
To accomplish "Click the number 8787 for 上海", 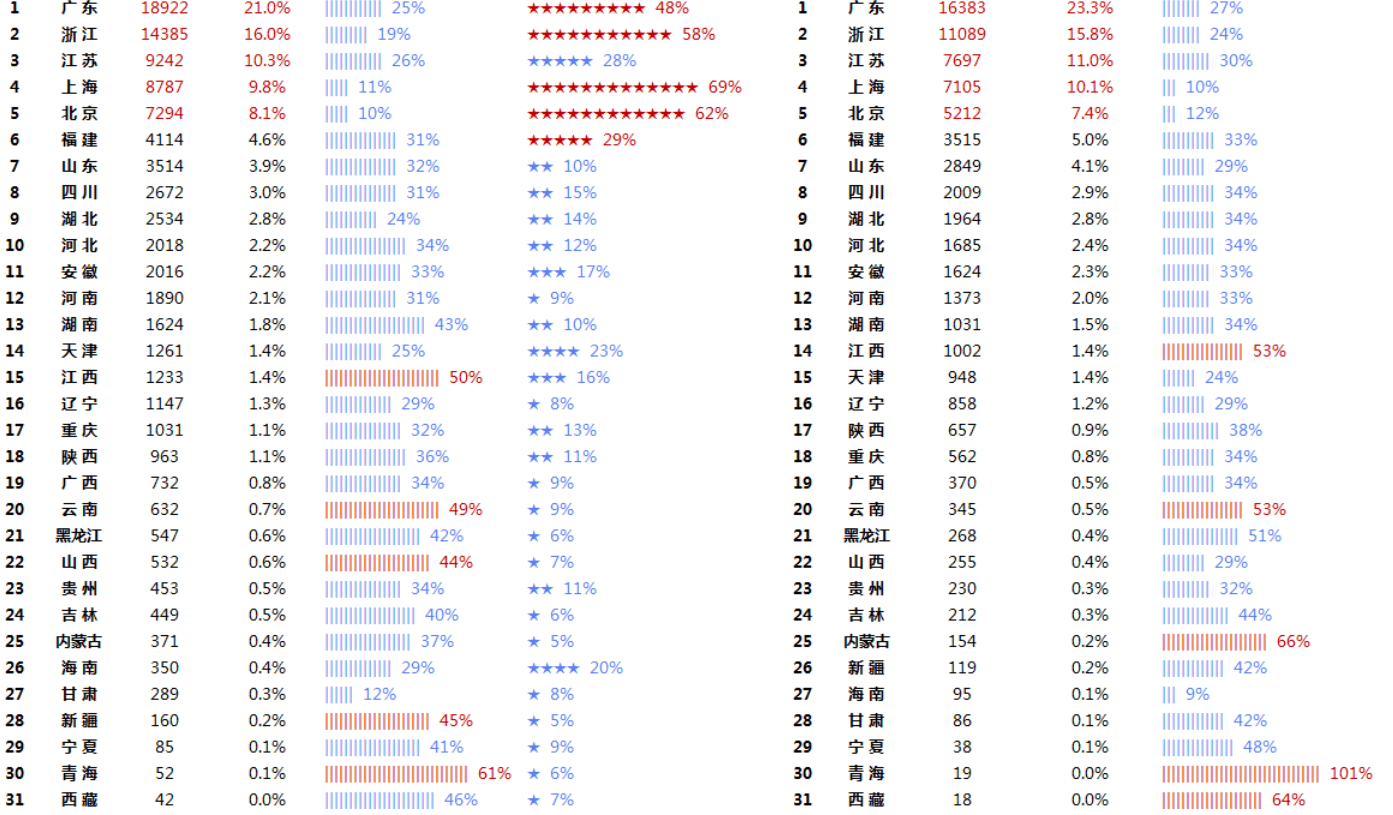I will point(164,87).
